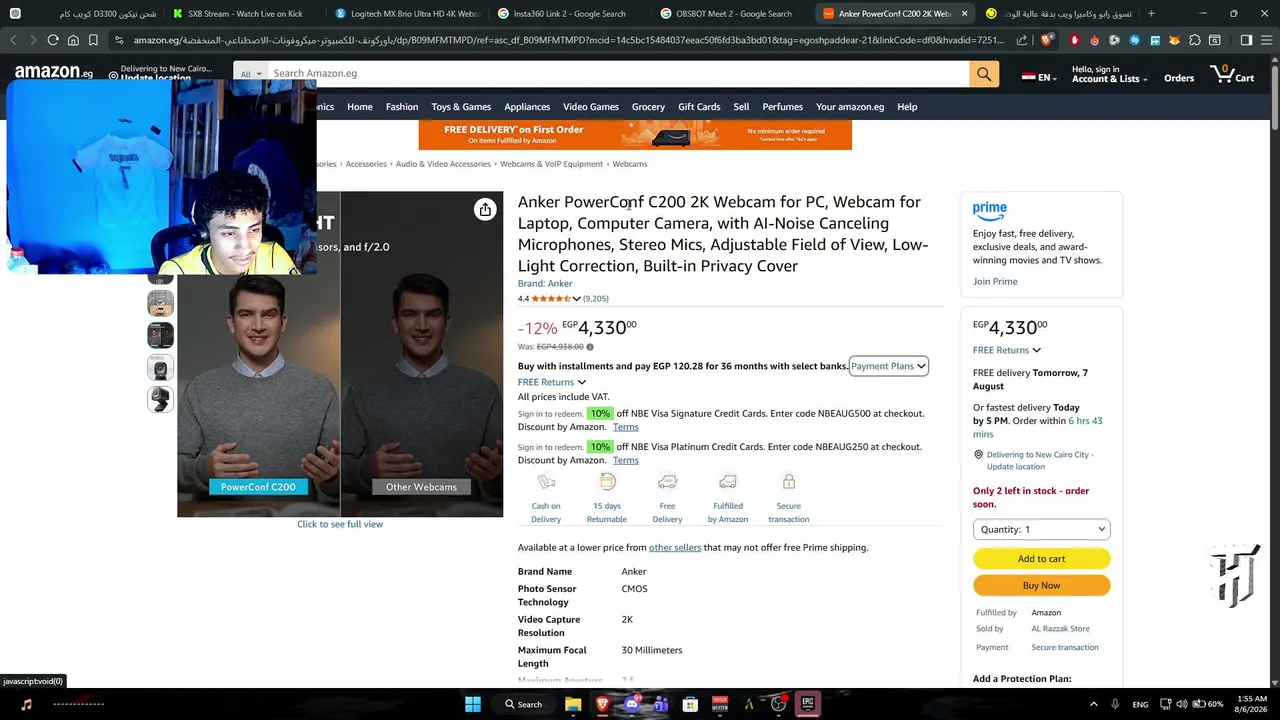Click the info icon next to the Was price
1280x720 pixels.
pos(590,347)
